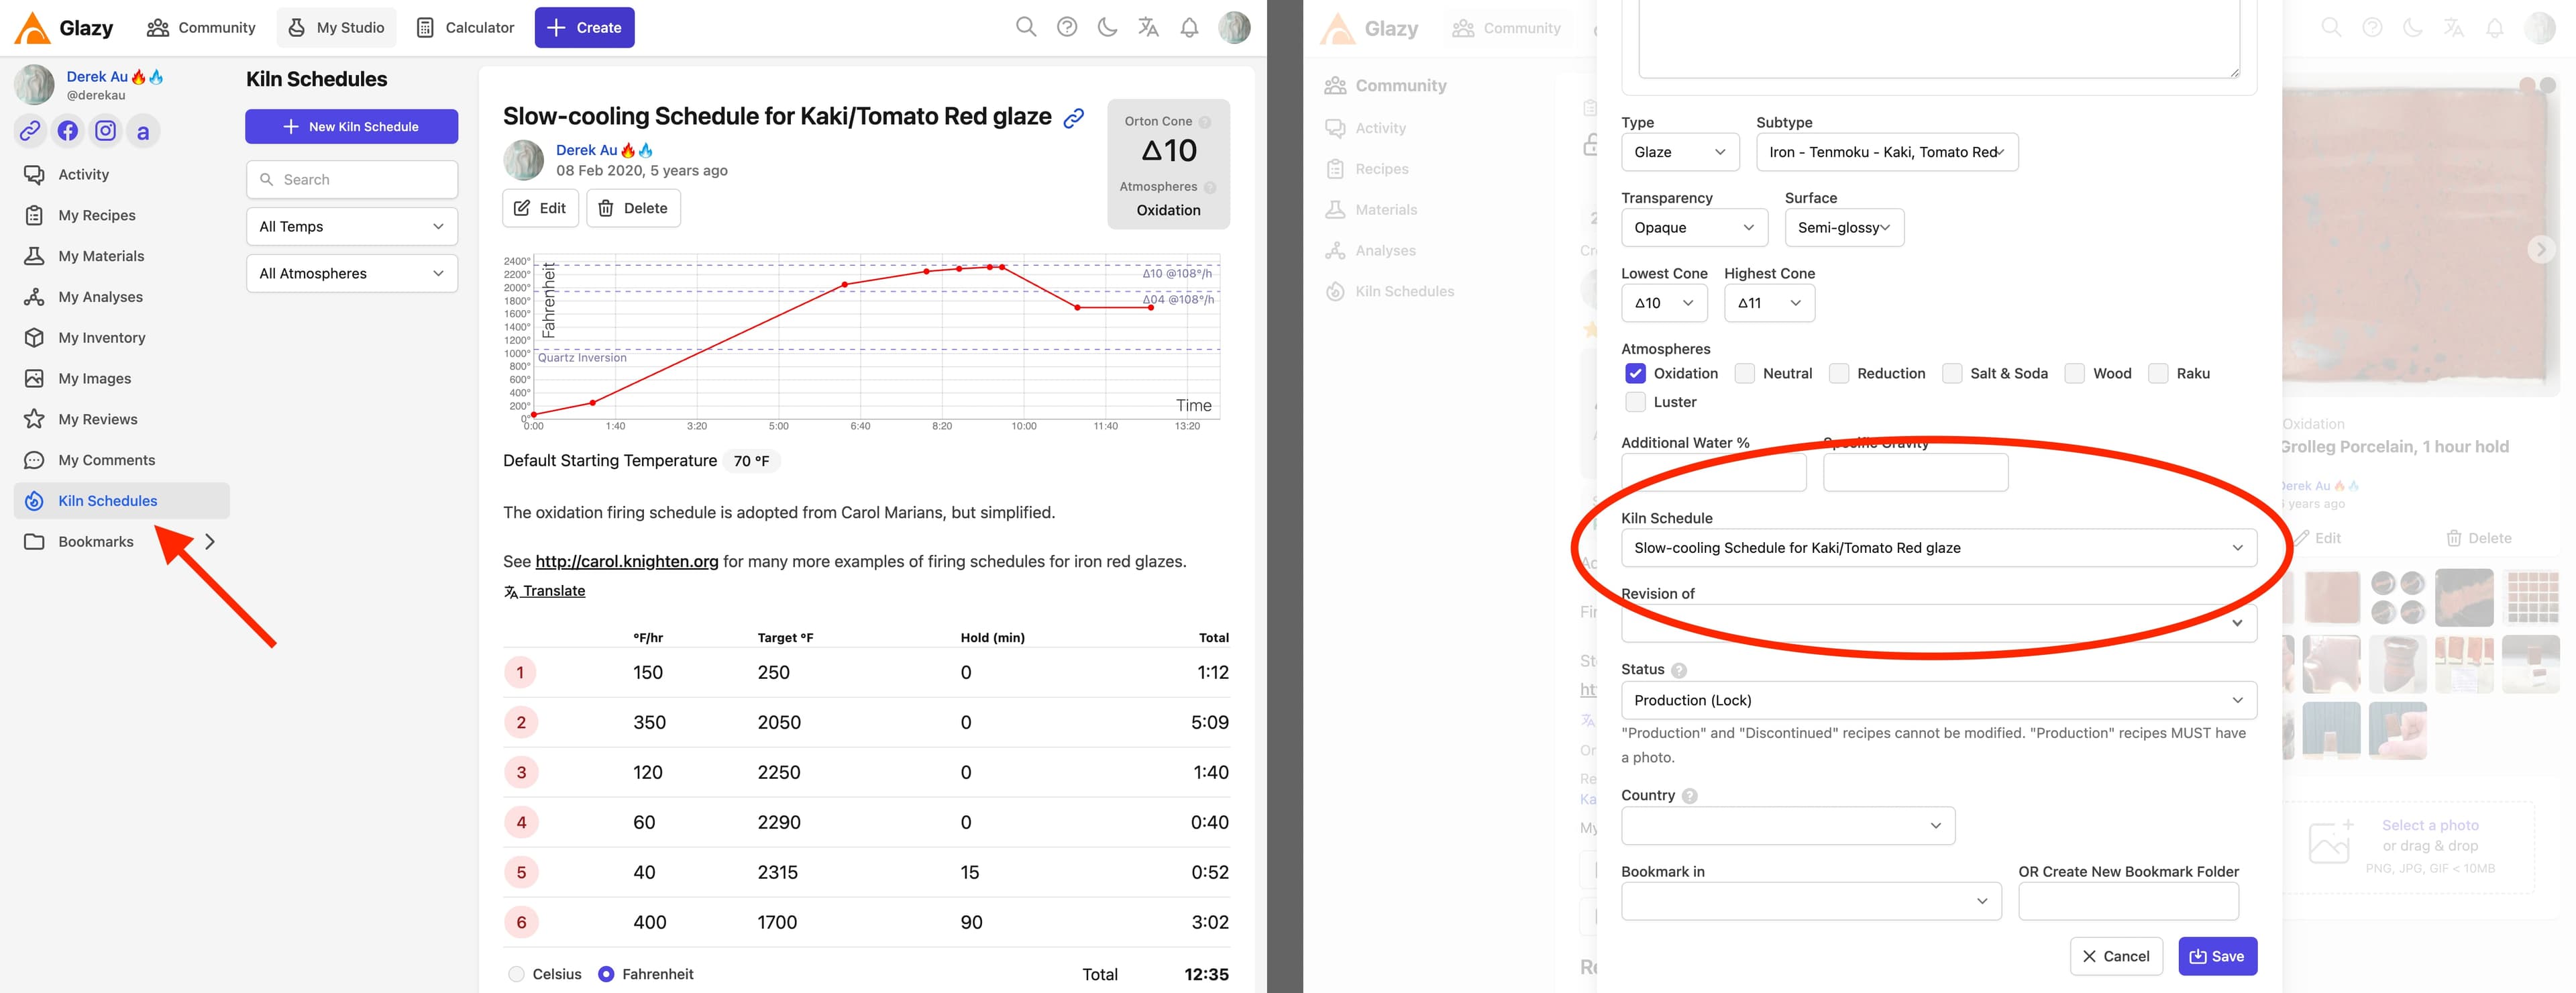
Task: Click the search magnifier icon in top bar
Action: 1025,27
